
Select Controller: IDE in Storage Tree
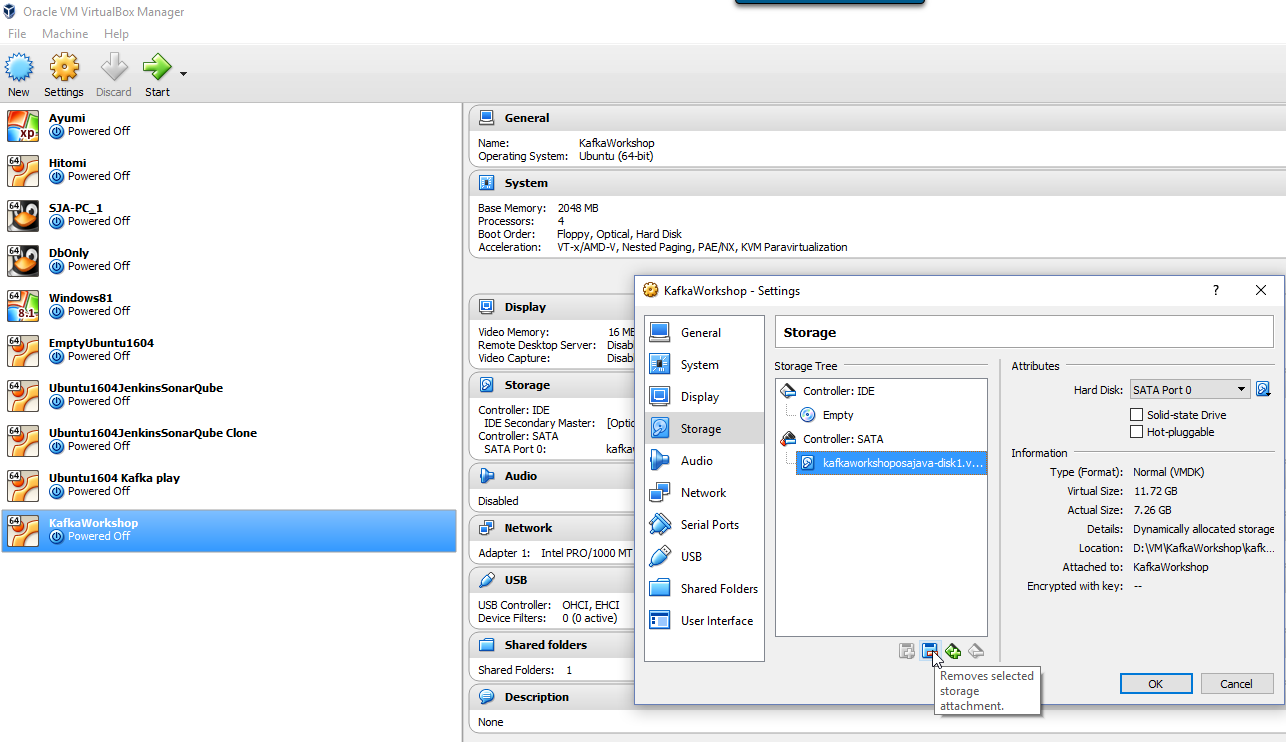(881, 391)
